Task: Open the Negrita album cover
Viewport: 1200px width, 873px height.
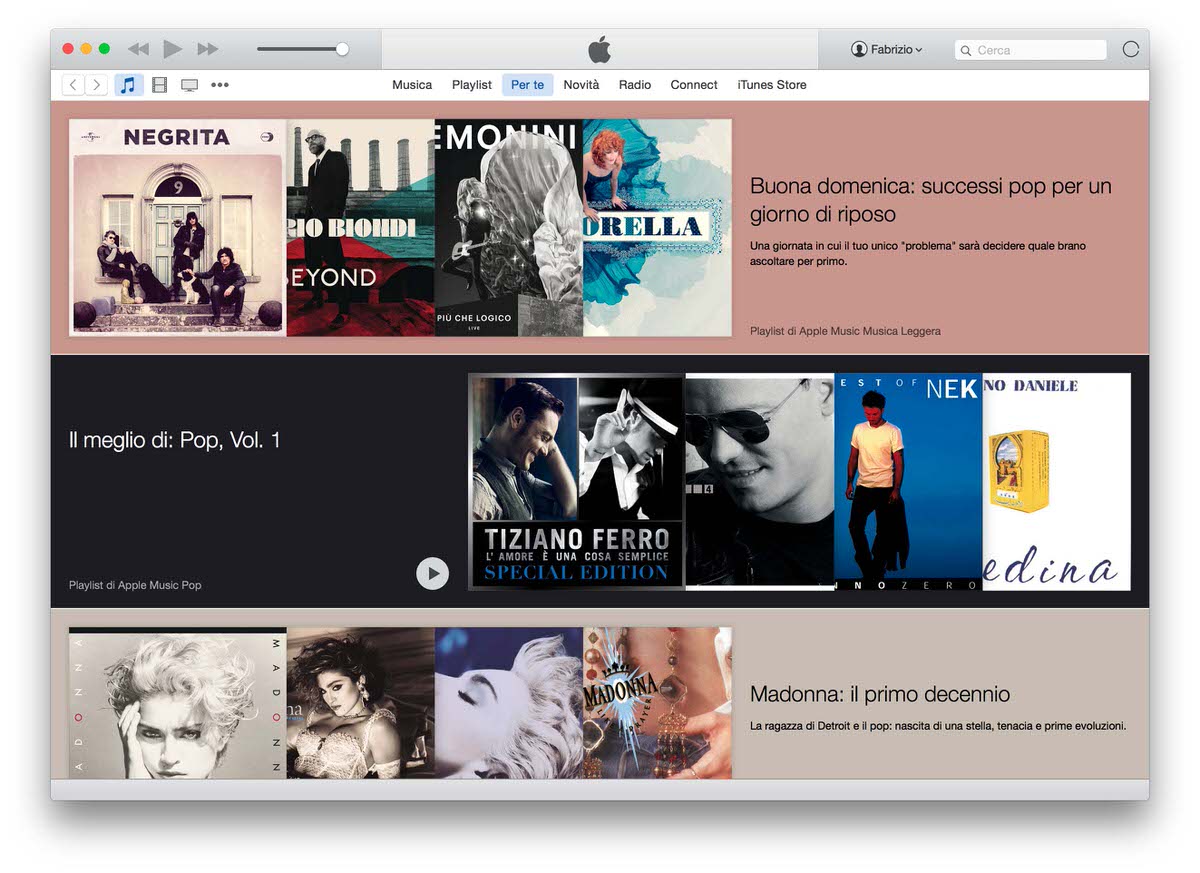Action: tap(177, 228)
